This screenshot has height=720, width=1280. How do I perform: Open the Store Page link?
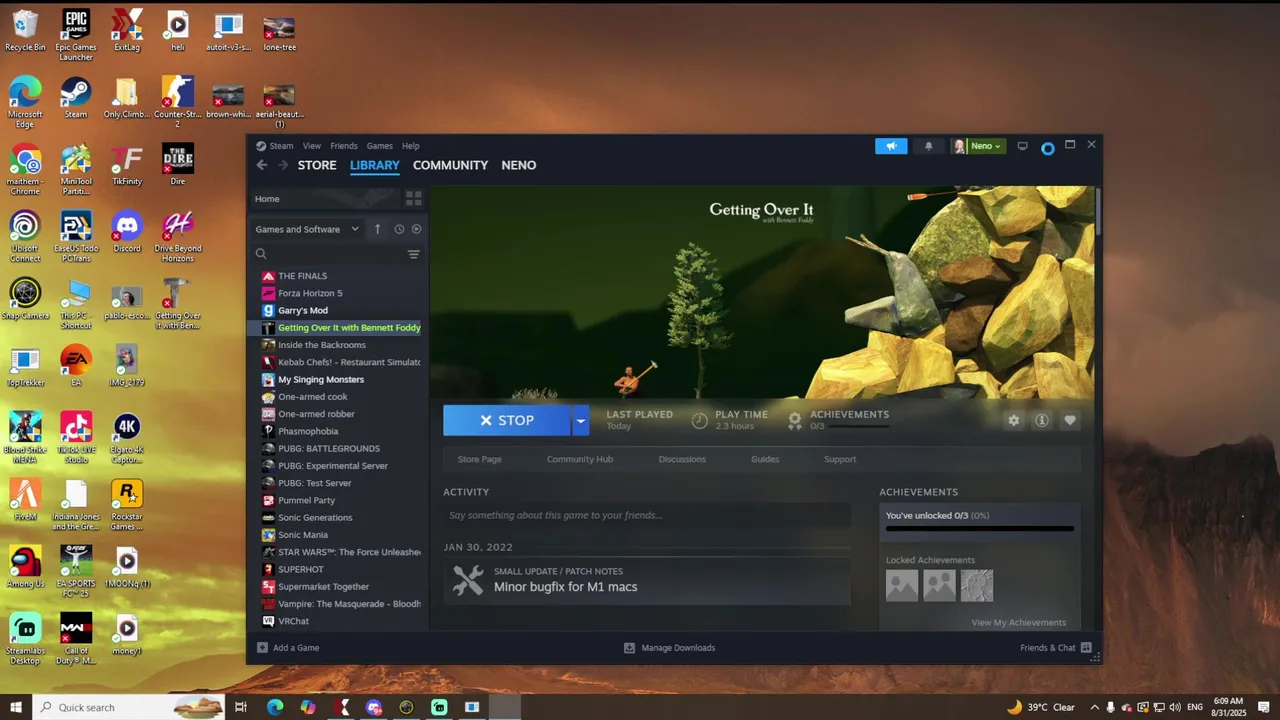tap(480, 459)
